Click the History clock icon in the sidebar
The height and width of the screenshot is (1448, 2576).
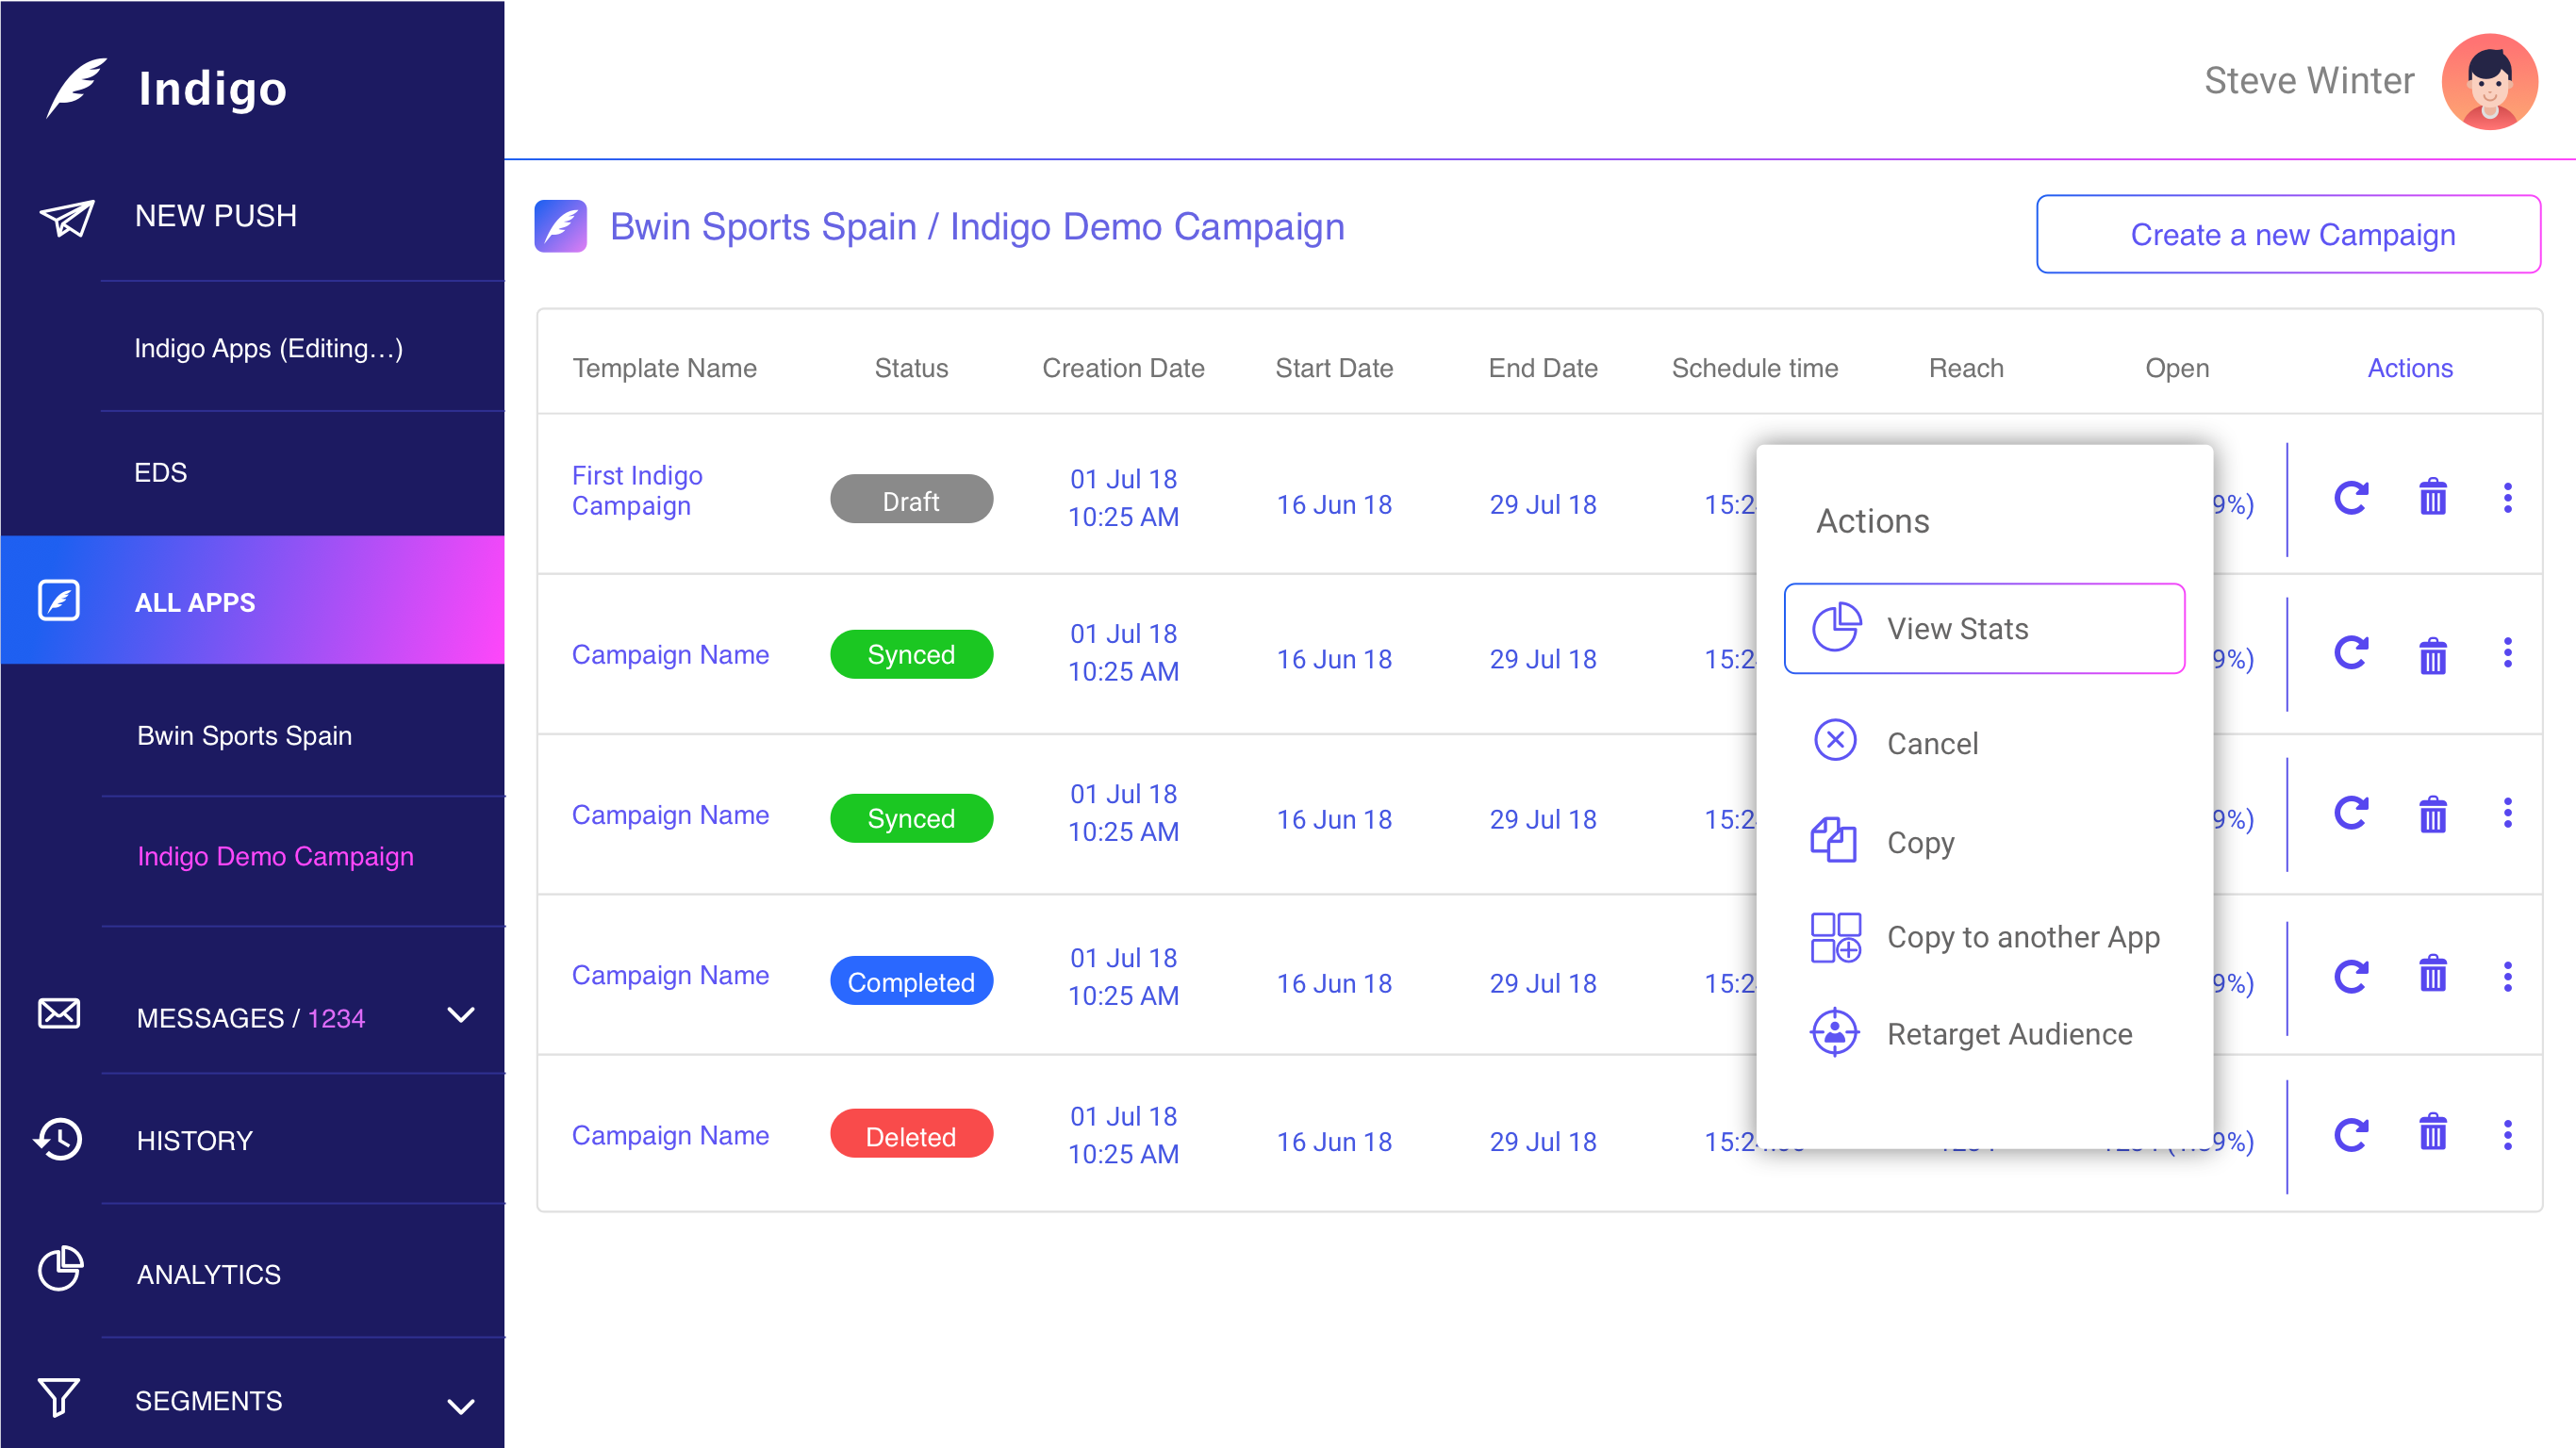[59, 1139]
